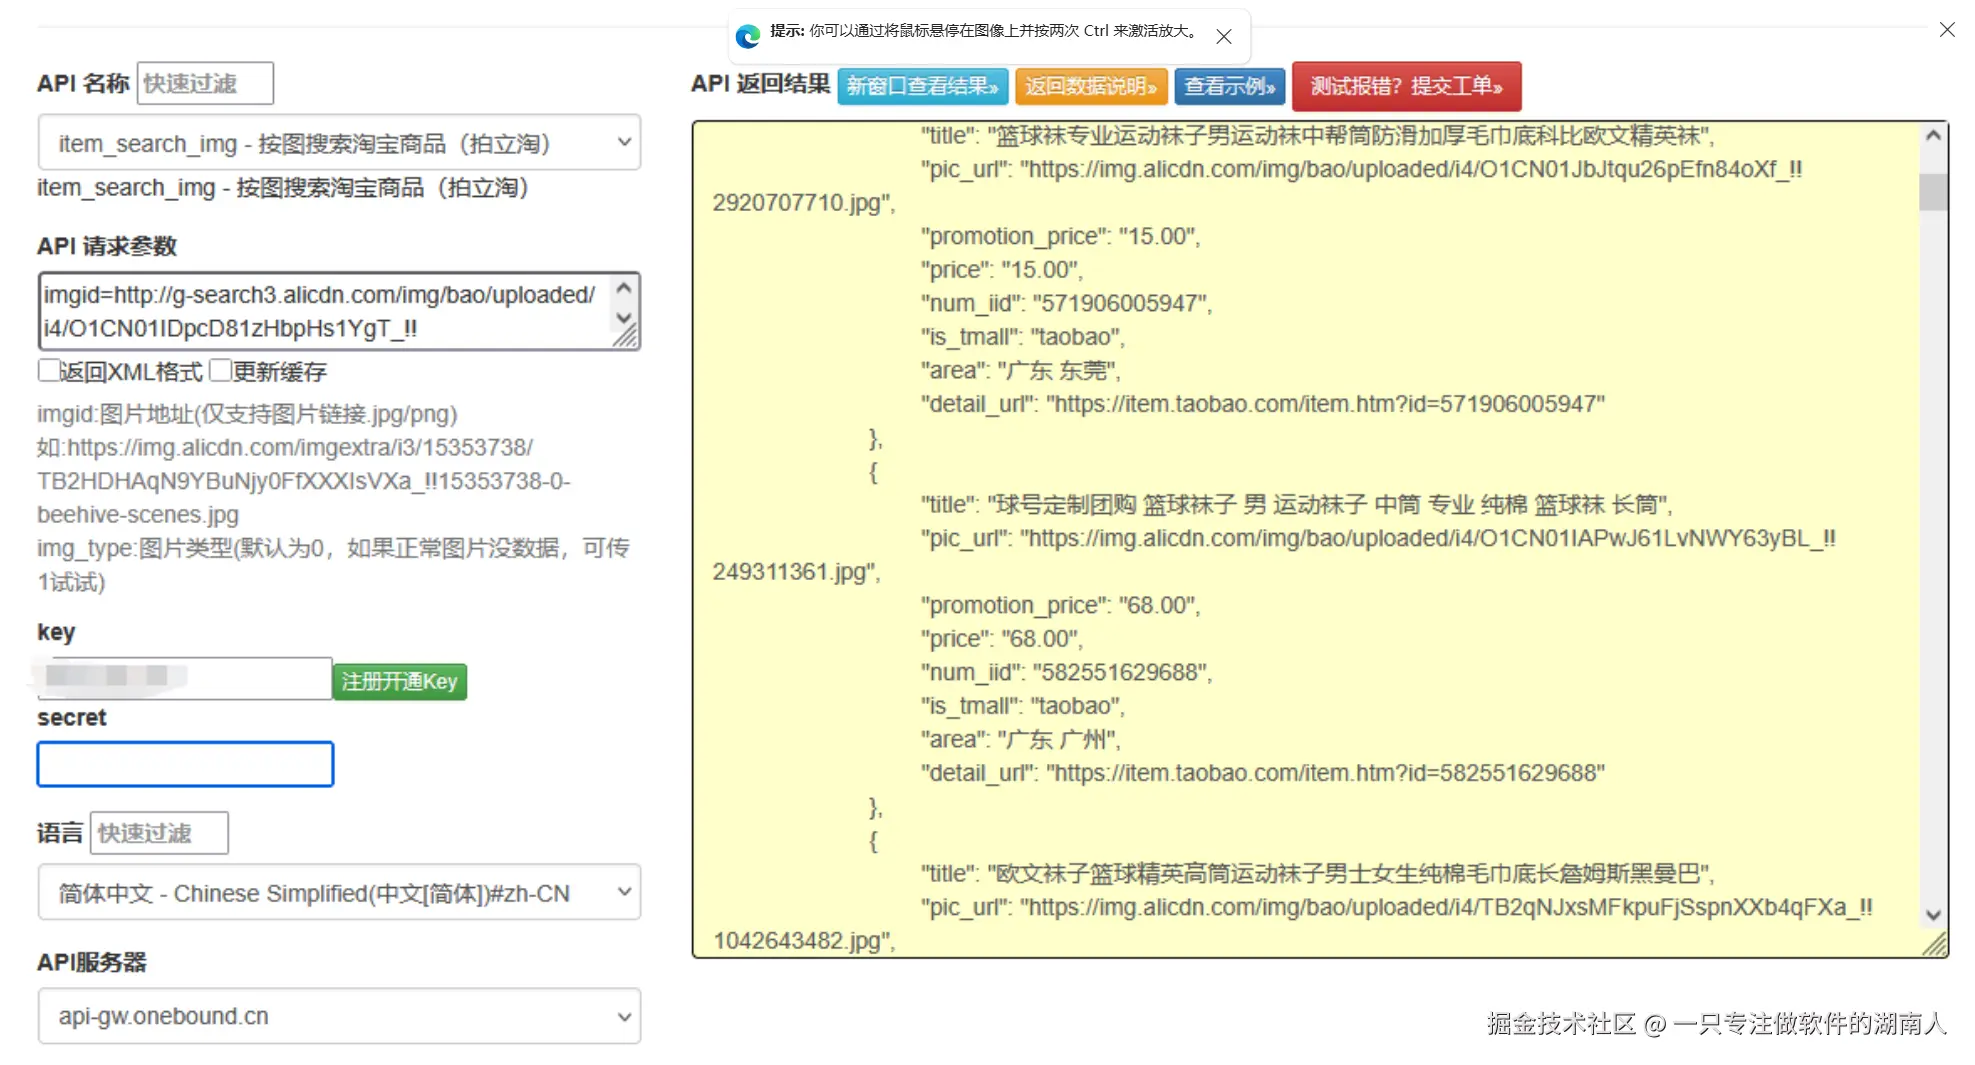The height and width of the screenshot is (1065, 1975).
Task: Click the "price": "68.00" line
Action: [1001, 638]
